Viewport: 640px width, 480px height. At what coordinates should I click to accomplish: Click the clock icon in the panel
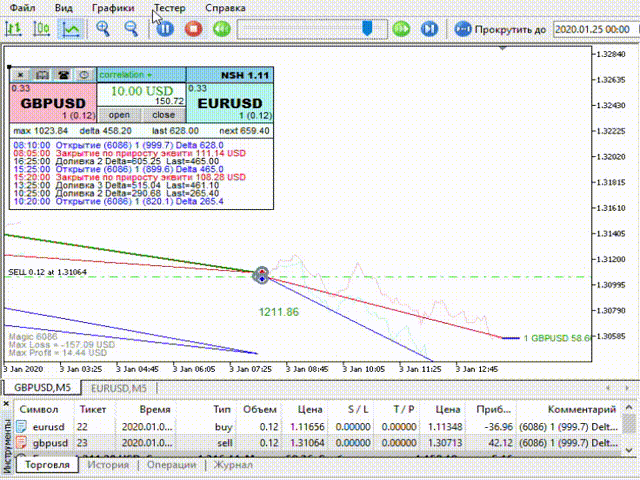[x=84, y=75]
